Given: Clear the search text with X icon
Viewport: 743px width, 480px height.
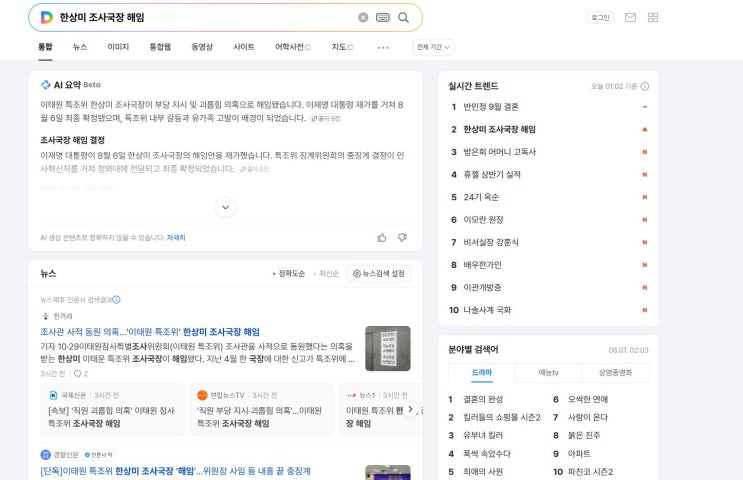Looking at the screenshot, I should click(363, 18).
